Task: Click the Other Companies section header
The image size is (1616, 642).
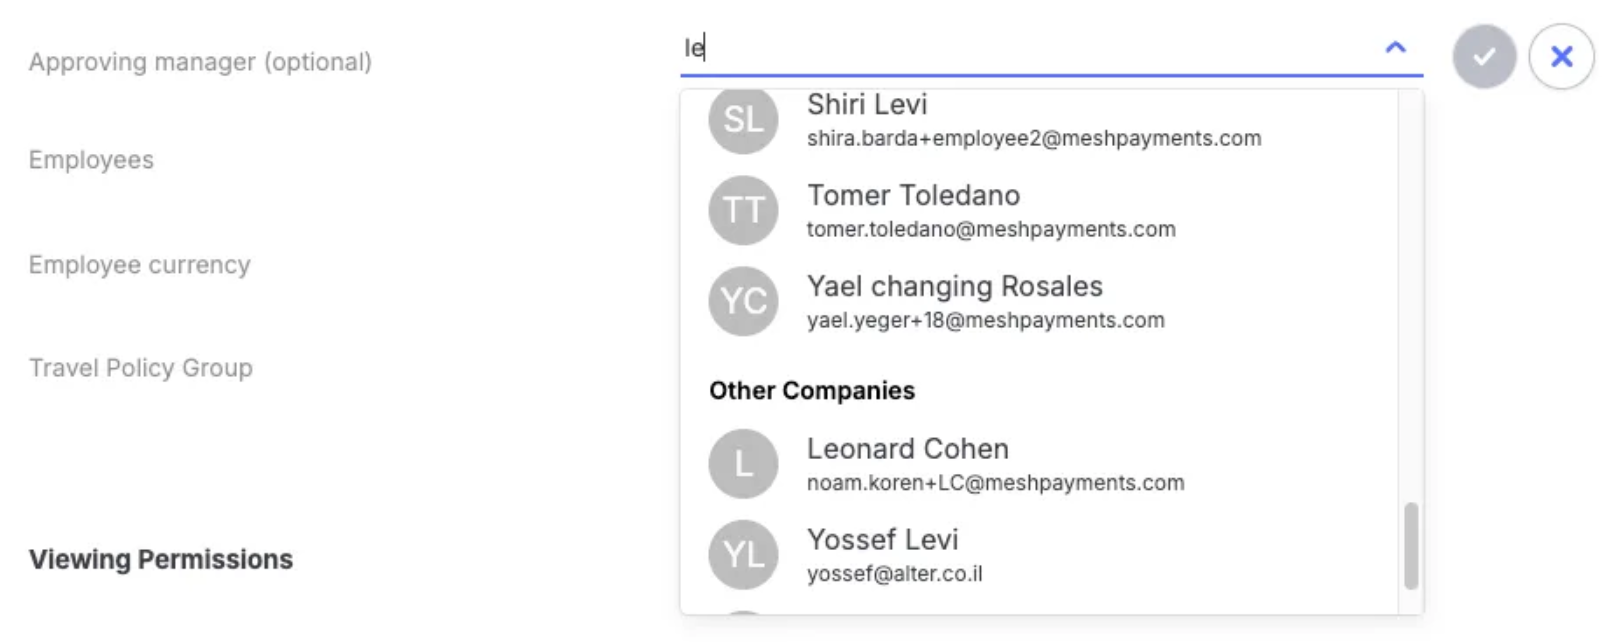Action: coord(812,390)
